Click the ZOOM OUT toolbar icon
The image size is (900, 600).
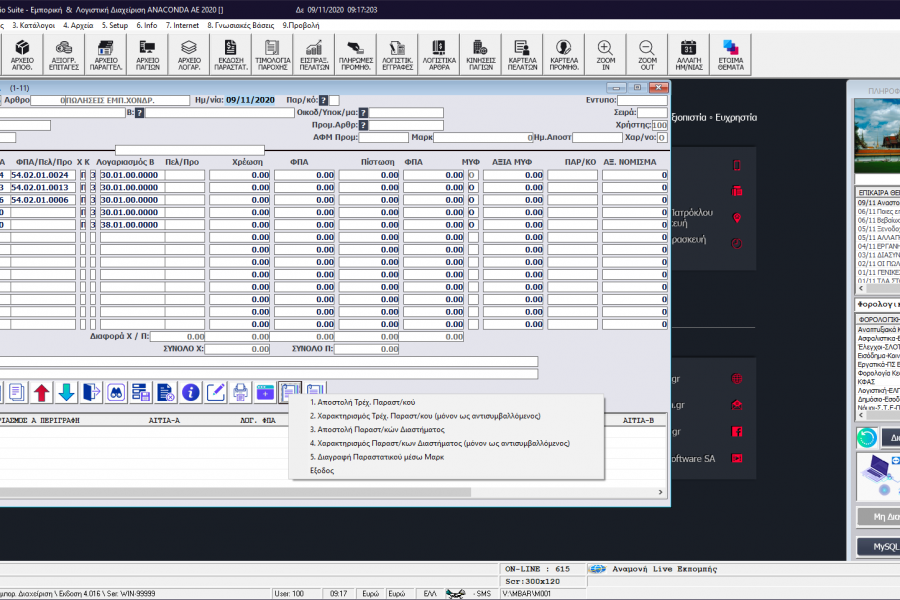pyautogui.click(x=647, y=55)
